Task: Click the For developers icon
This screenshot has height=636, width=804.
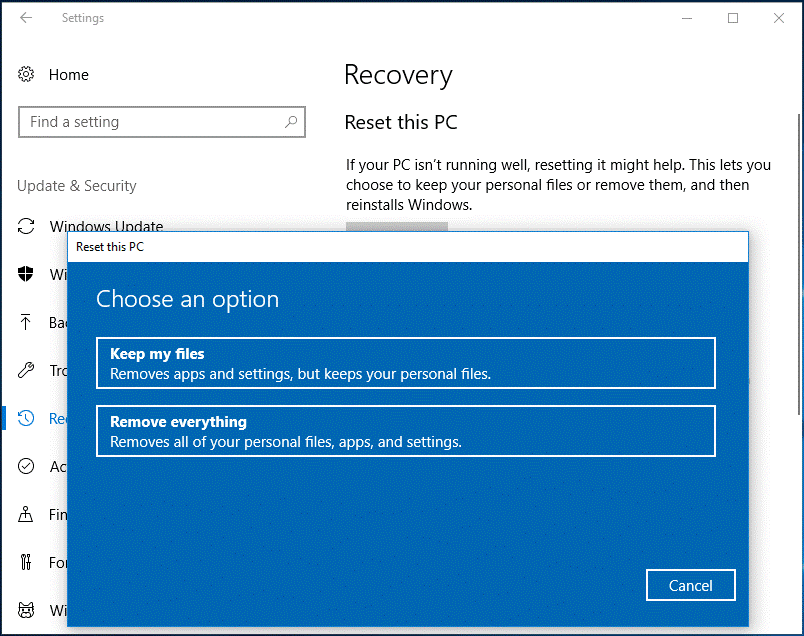Action: pos(26,562)
